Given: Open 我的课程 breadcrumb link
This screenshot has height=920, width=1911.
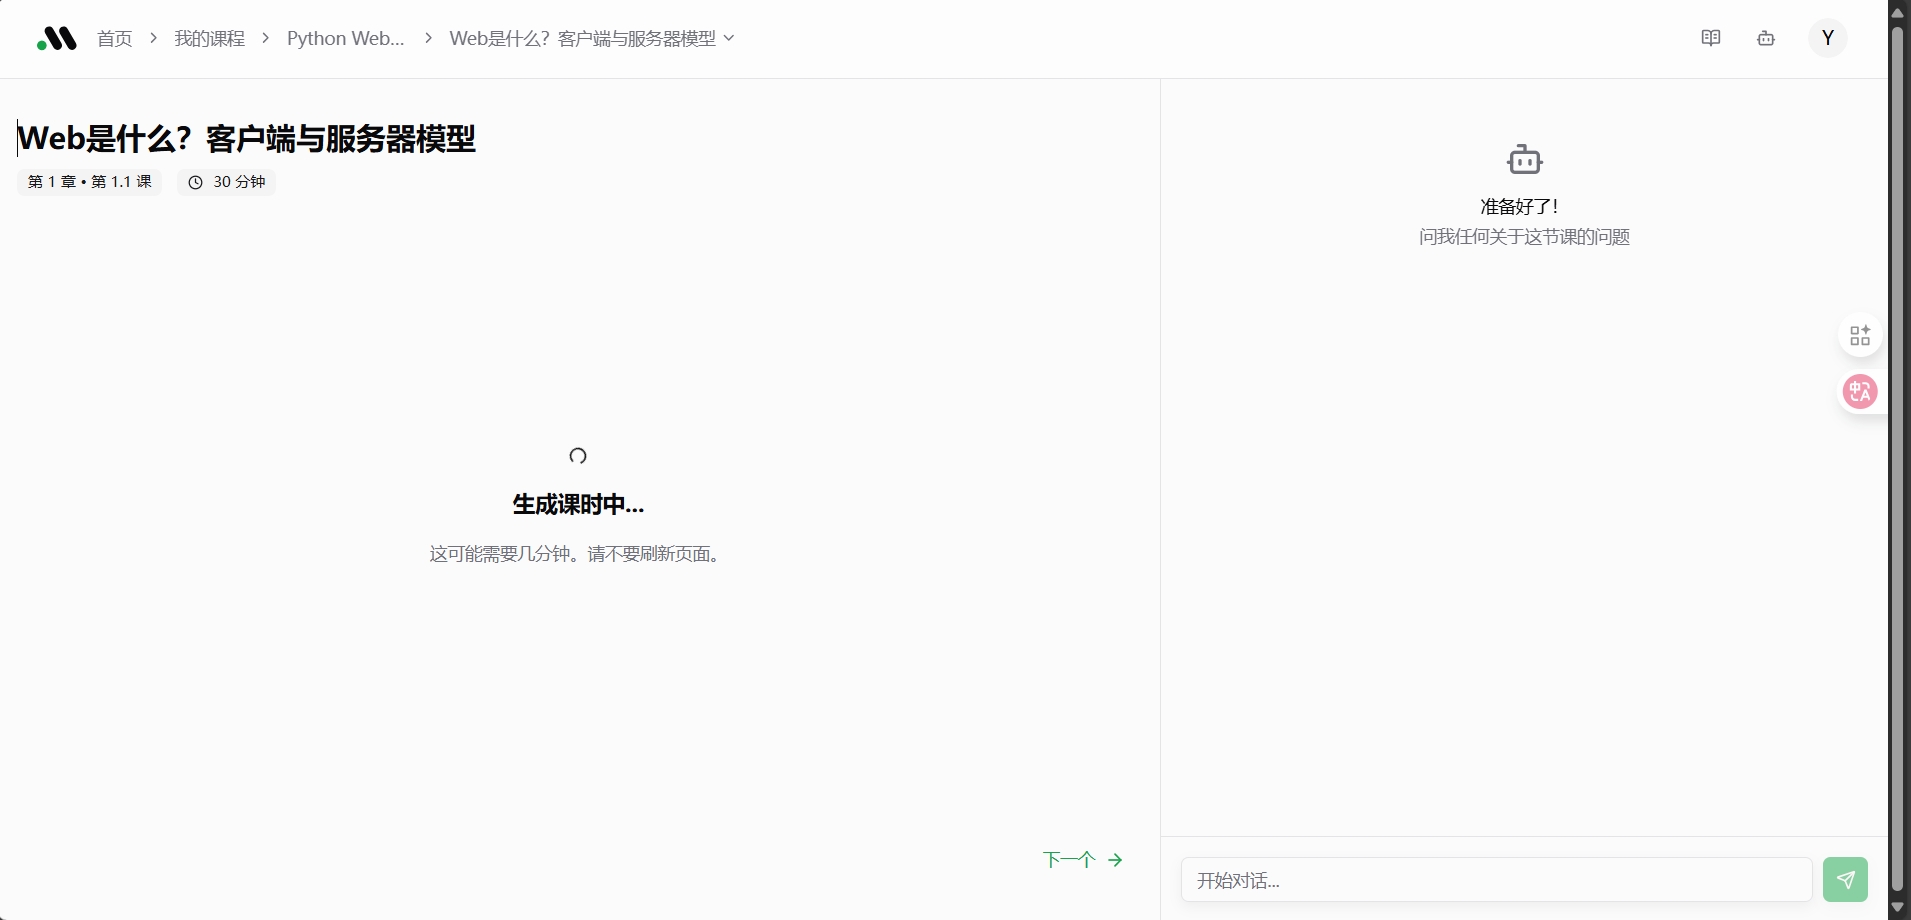Looking at the screenshot, I should click(209, 38).
